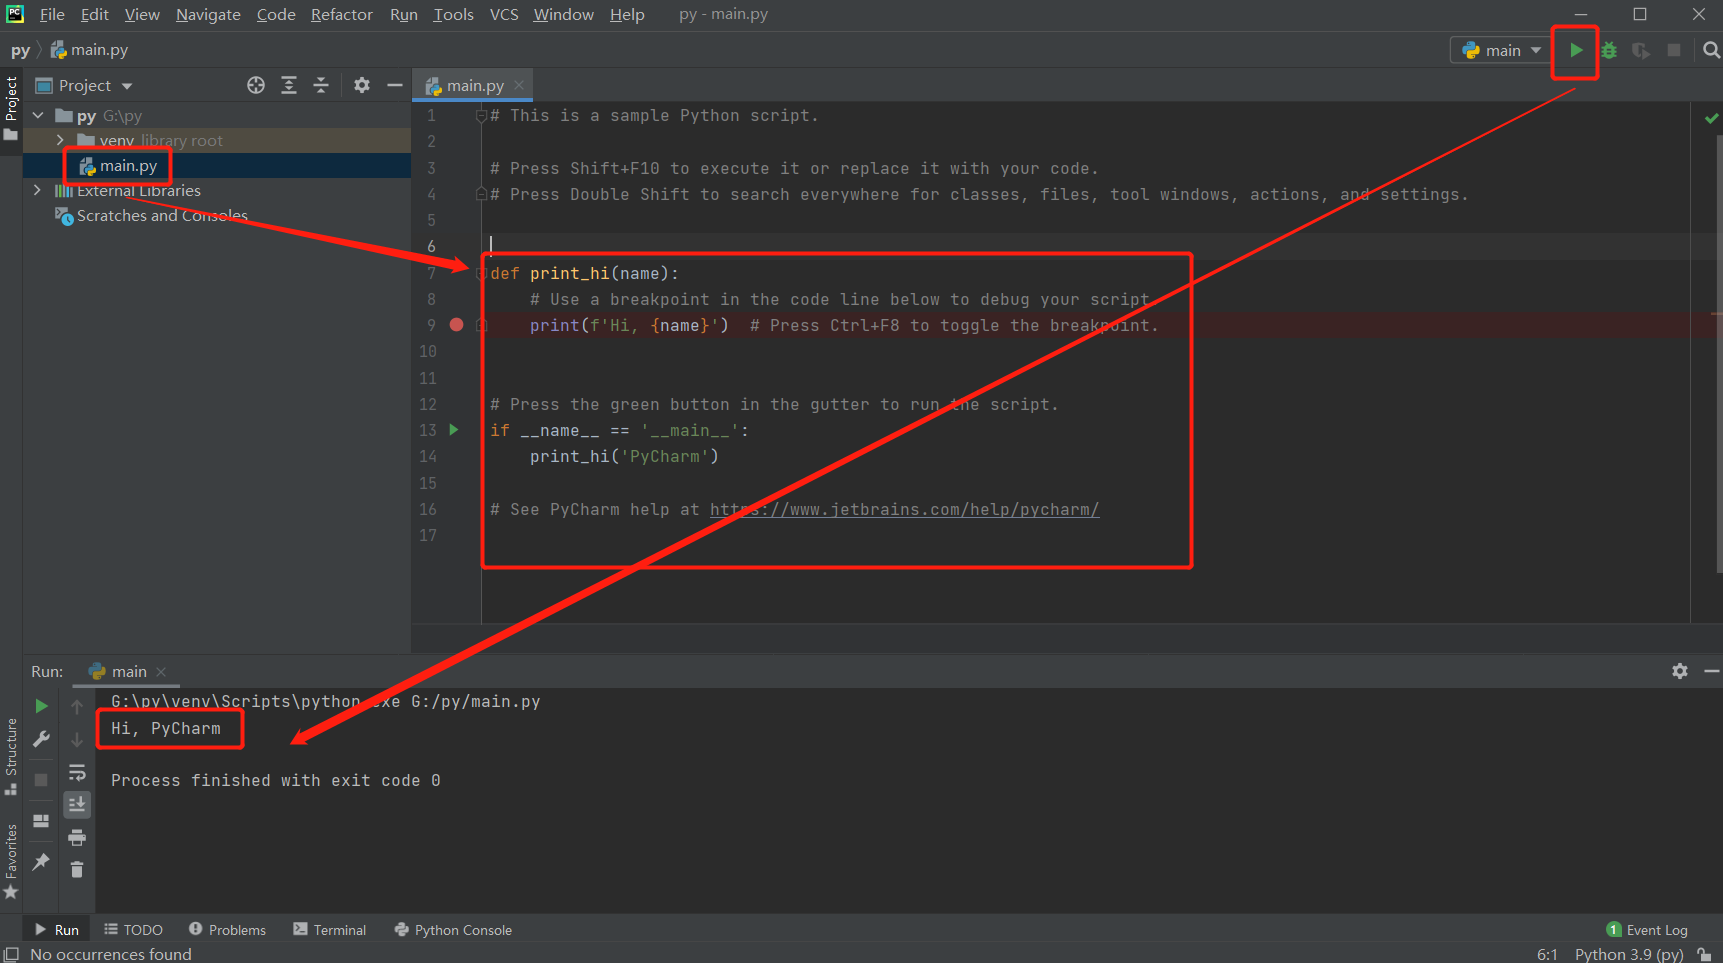The height and width of the screenshot is (963, 1723).
Task: Click Python 3.9 (py) interpreter in status bar
Action: click(1629, 954)
